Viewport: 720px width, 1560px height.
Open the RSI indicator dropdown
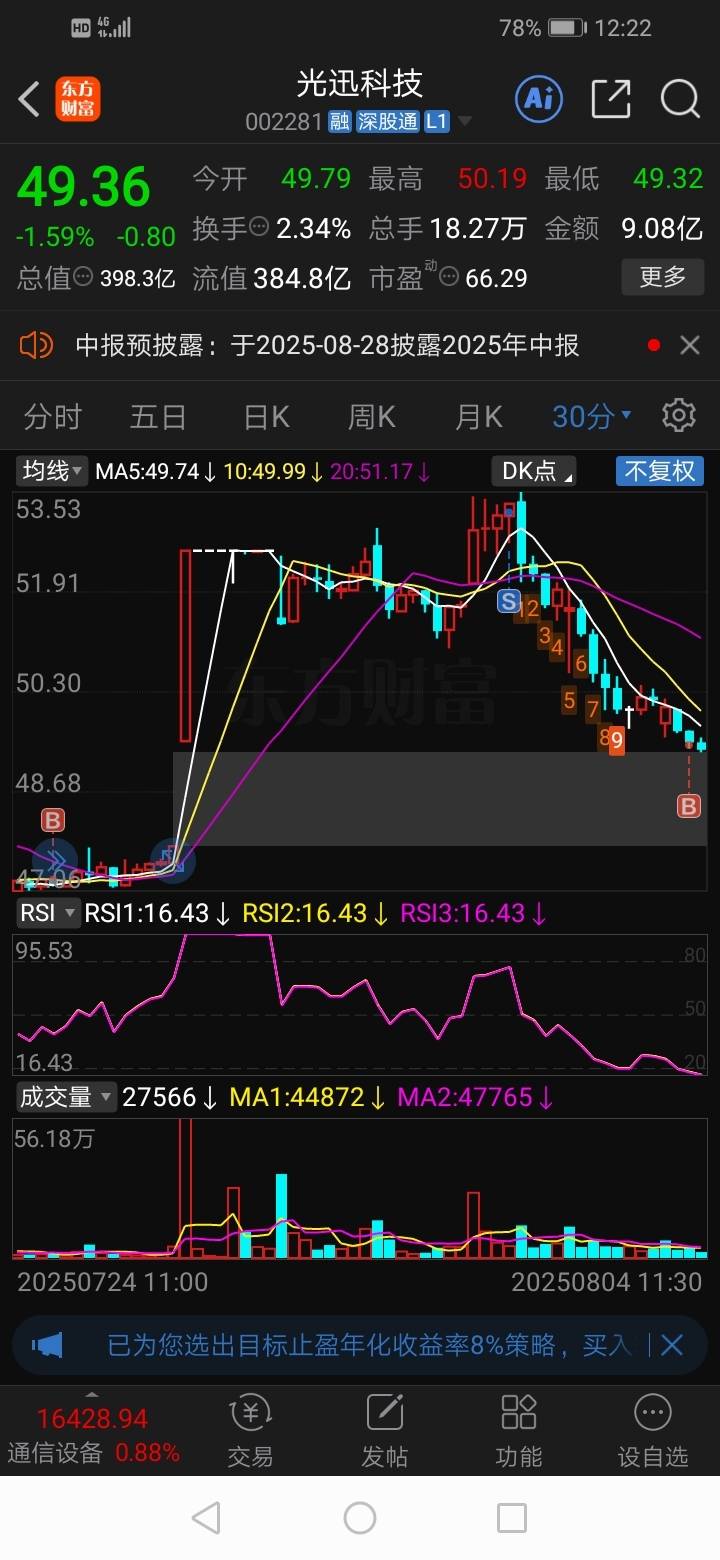(47, 913)
